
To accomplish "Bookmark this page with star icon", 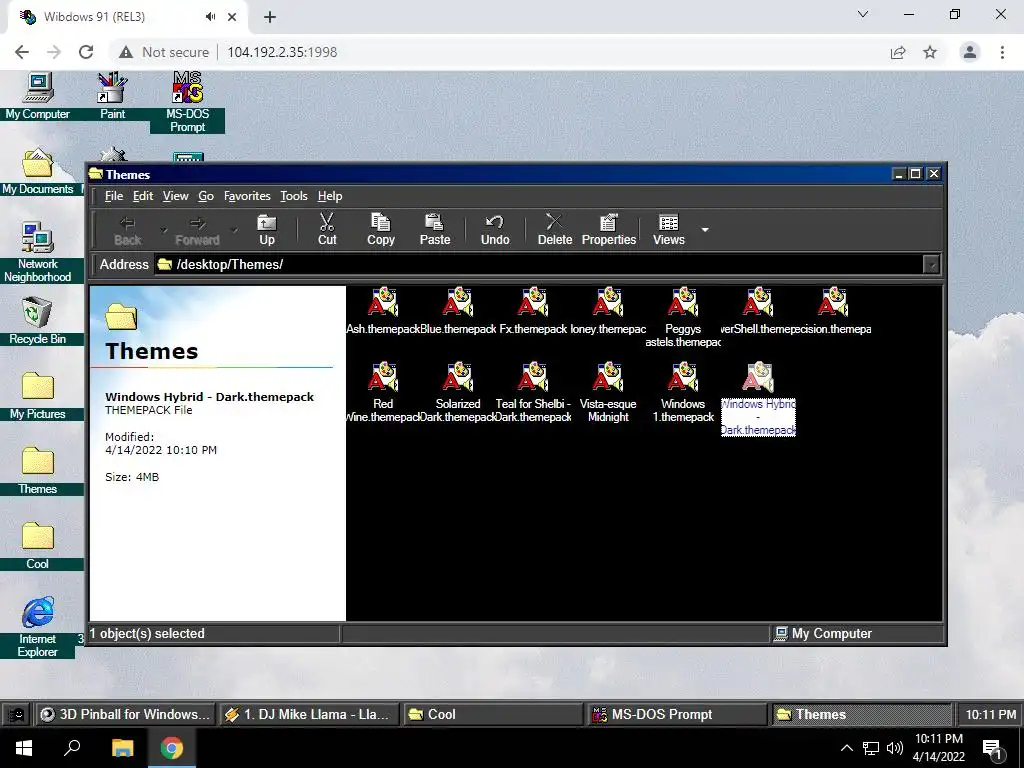I will [x=930, y=52].
